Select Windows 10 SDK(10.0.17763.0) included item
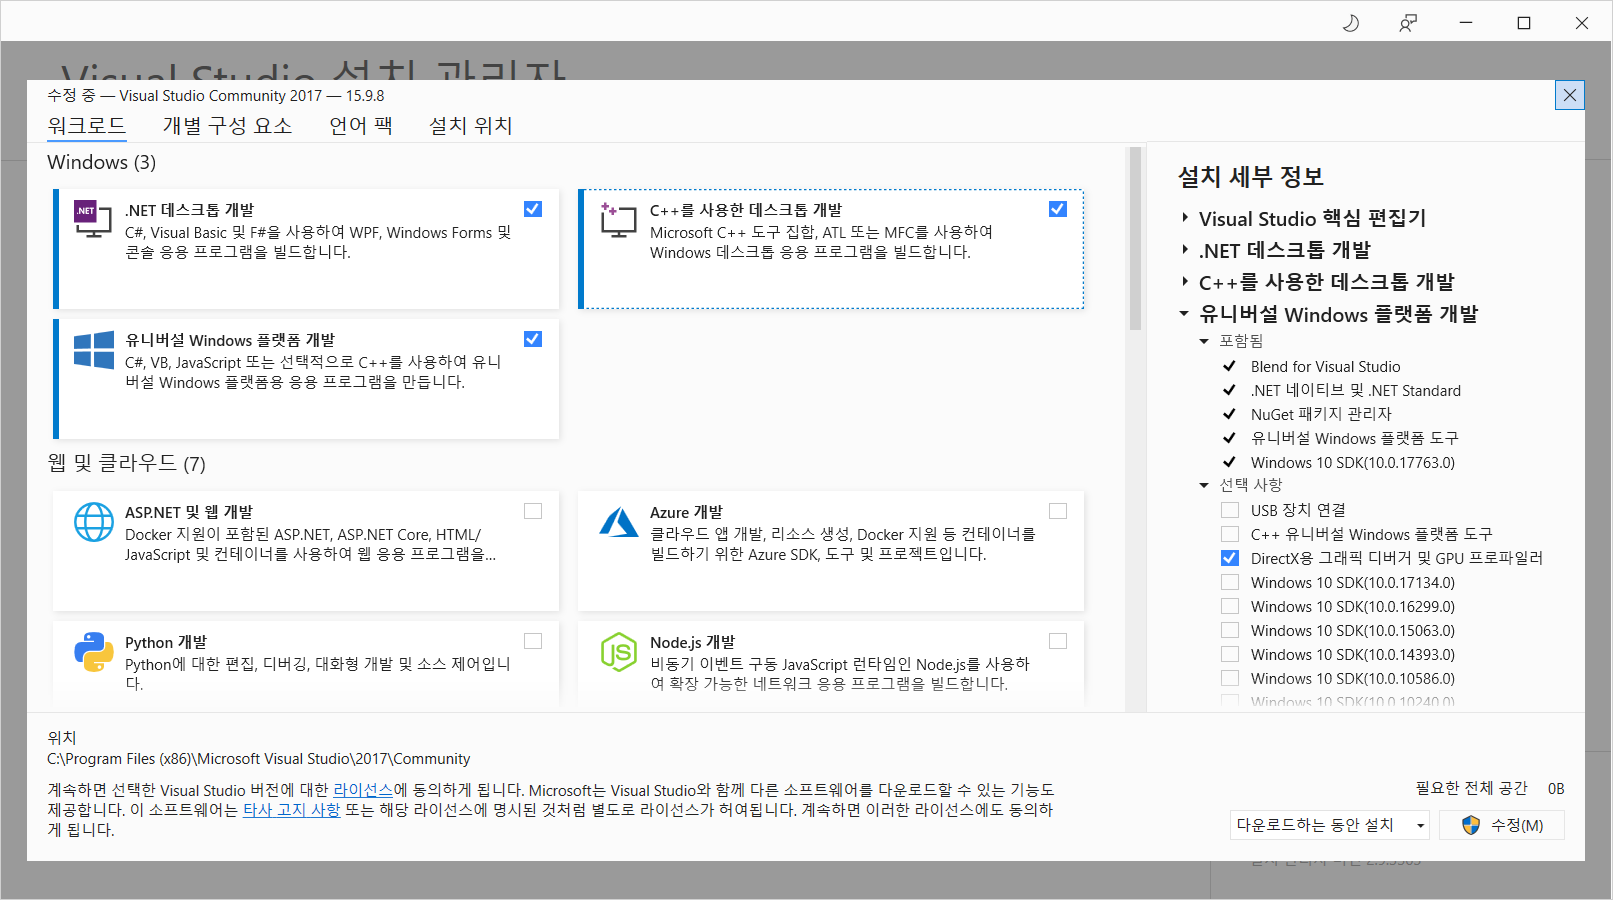 pyautogui.click(x=1353, y=462)
